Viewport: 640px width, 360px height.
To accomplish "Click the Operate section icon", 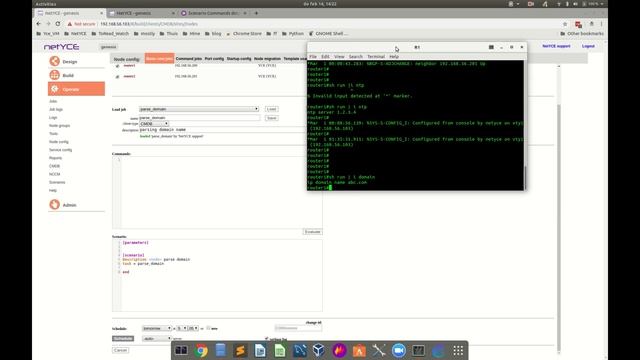I will (55, 89).
